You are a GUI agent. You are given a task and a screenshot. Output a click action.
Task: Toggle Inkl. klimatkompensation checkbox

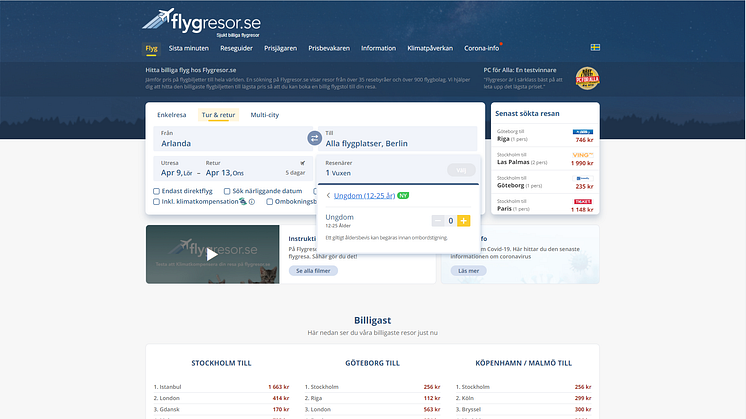point(156,201)
